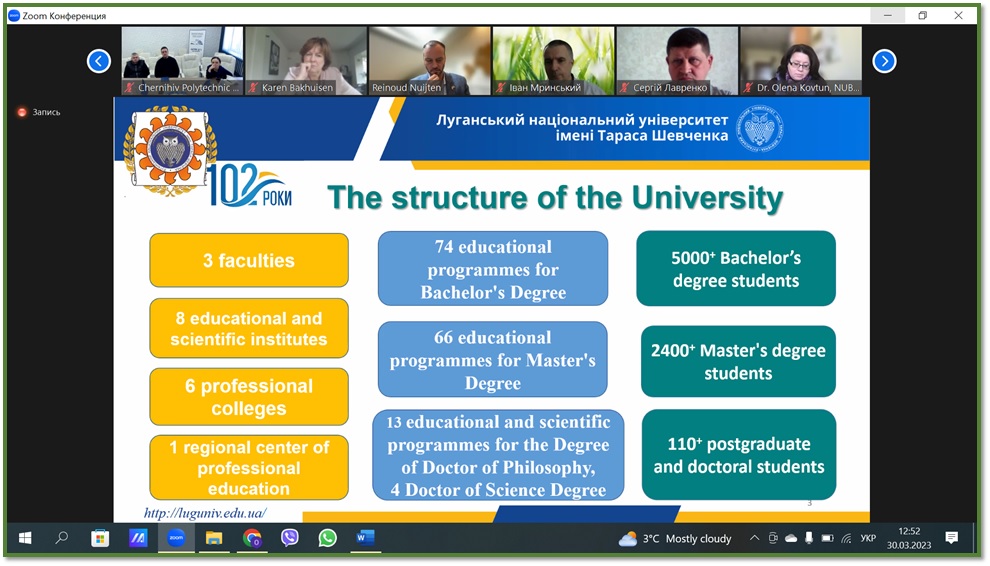Image resolution: width=990 pixels, height=566 pixels.
Task: Click '5000+ Bachelor's degree students' box
Action: click(x=736, y=268)
